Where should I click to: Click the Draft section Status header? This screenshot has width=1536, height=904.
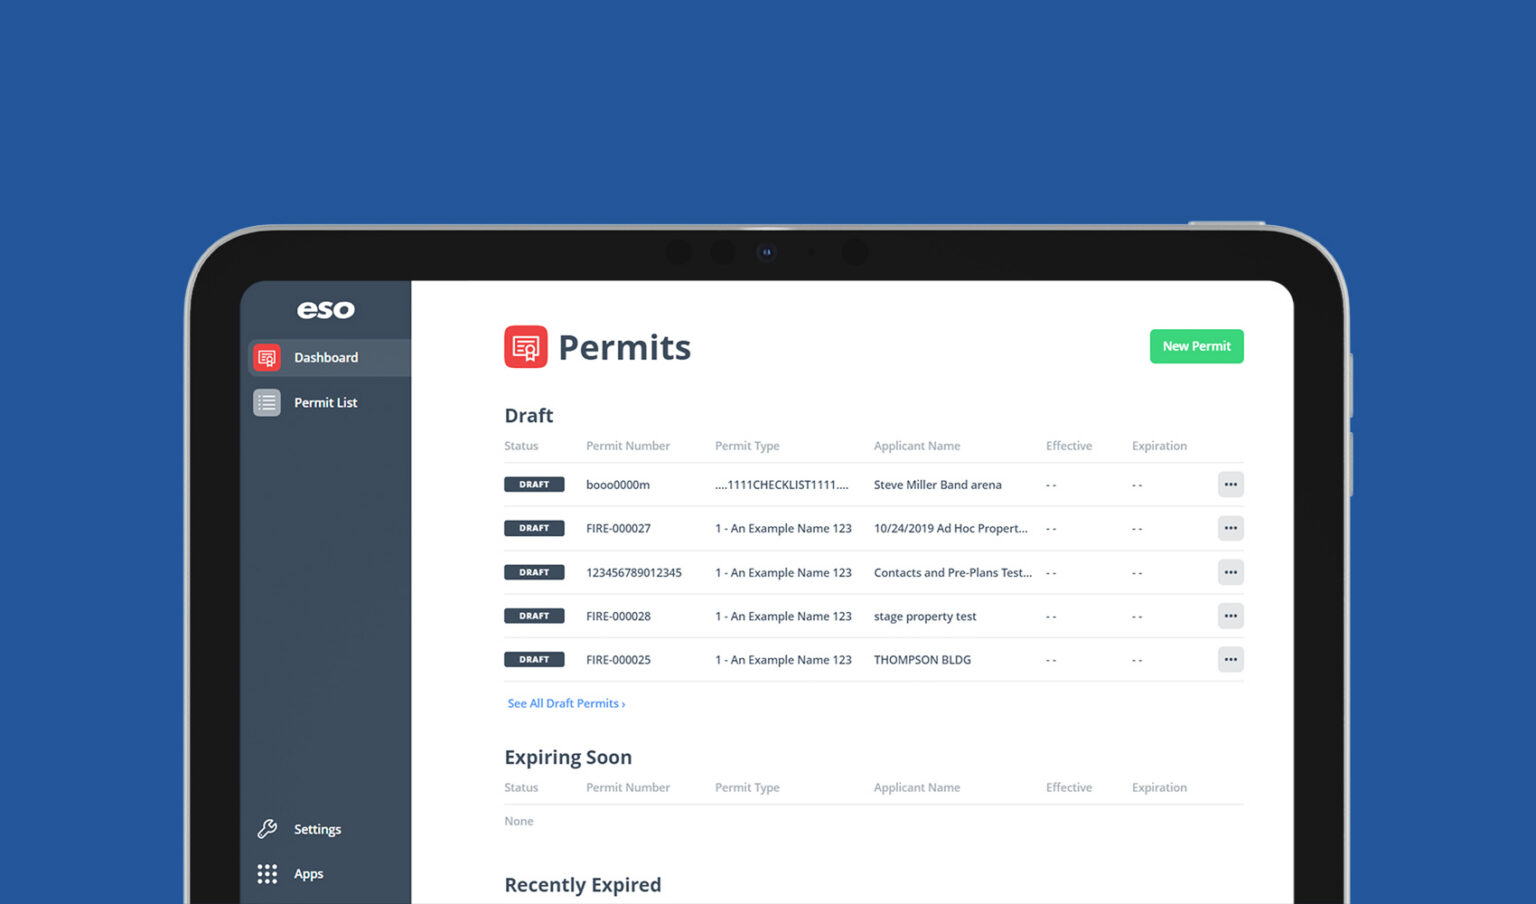[521, 446]
